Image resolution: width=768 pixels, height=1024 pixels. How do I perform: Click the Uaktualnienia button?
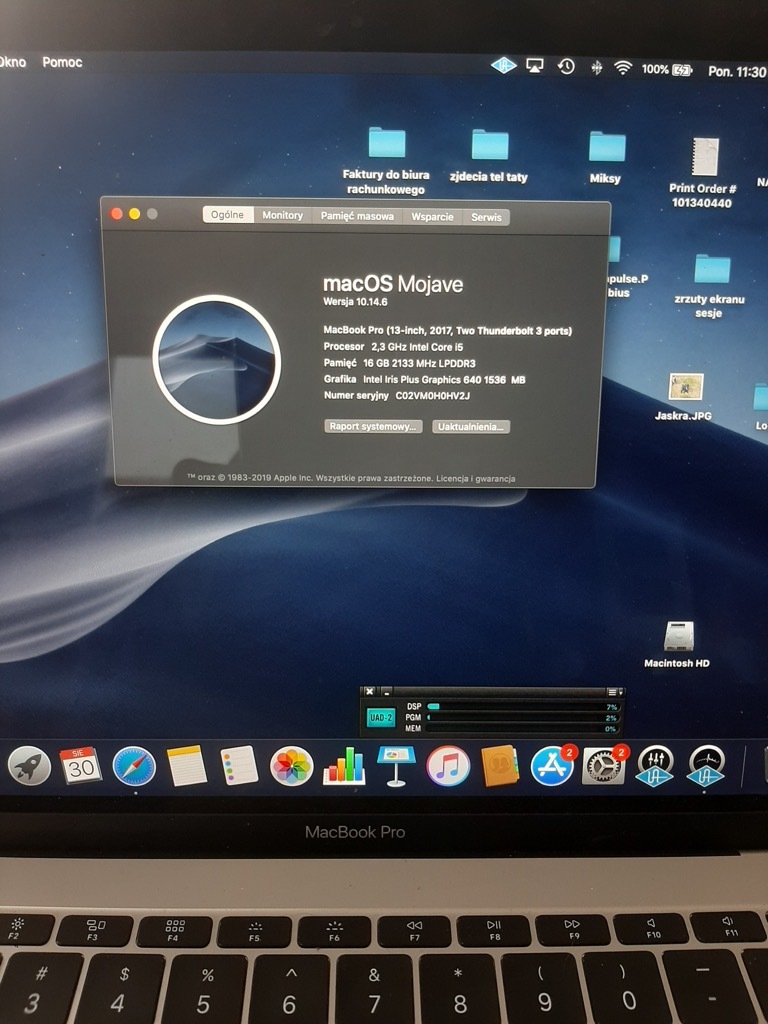(471, 426)
